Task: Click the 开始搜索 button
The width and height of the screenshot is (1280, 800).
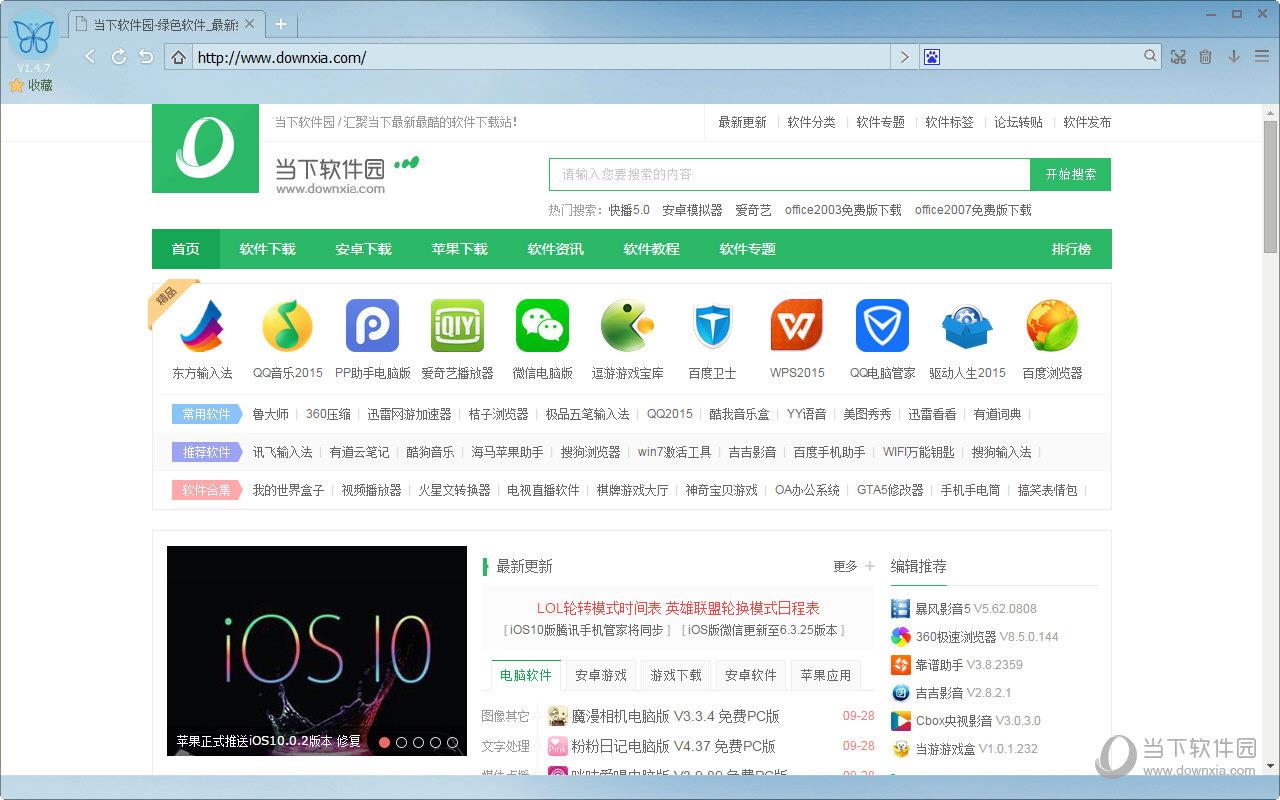Action: 1070,174
